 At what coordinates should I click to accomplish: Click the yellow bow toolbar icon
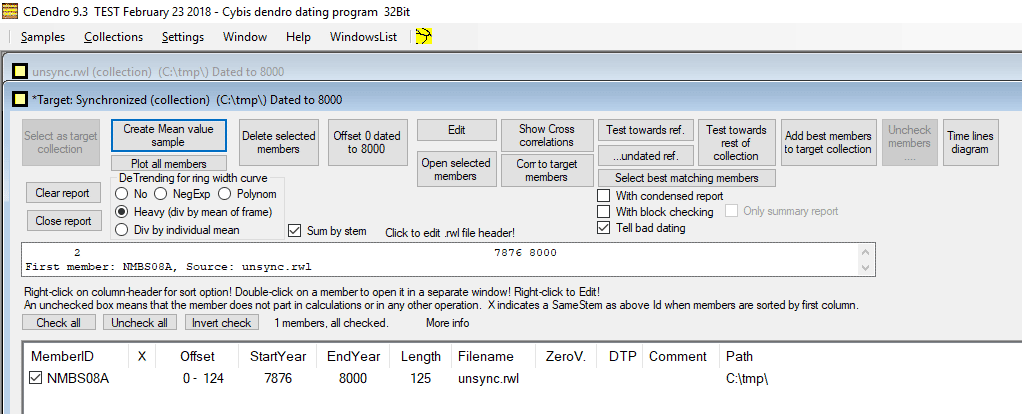[x=424, y=37]
